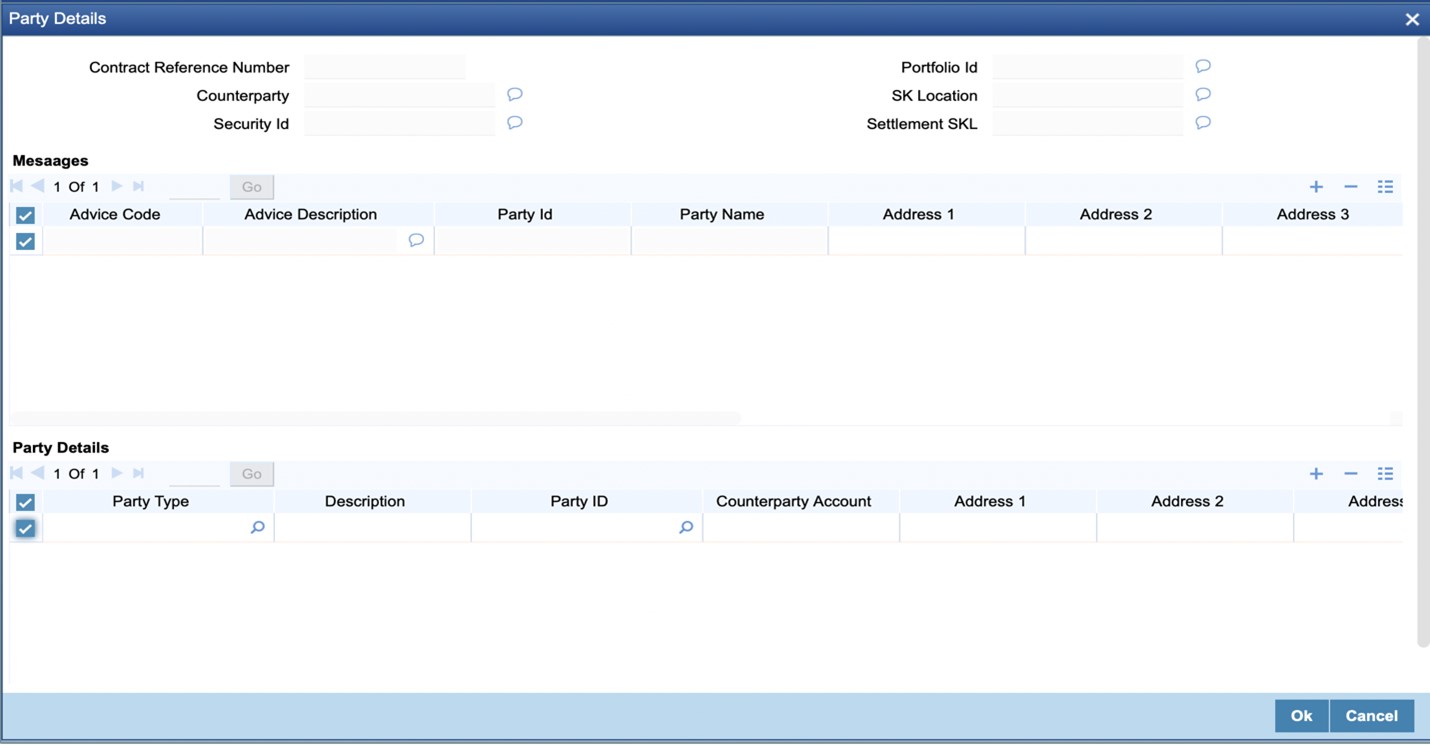
Task: Click page number box in Messages pager
Action: 195,187
